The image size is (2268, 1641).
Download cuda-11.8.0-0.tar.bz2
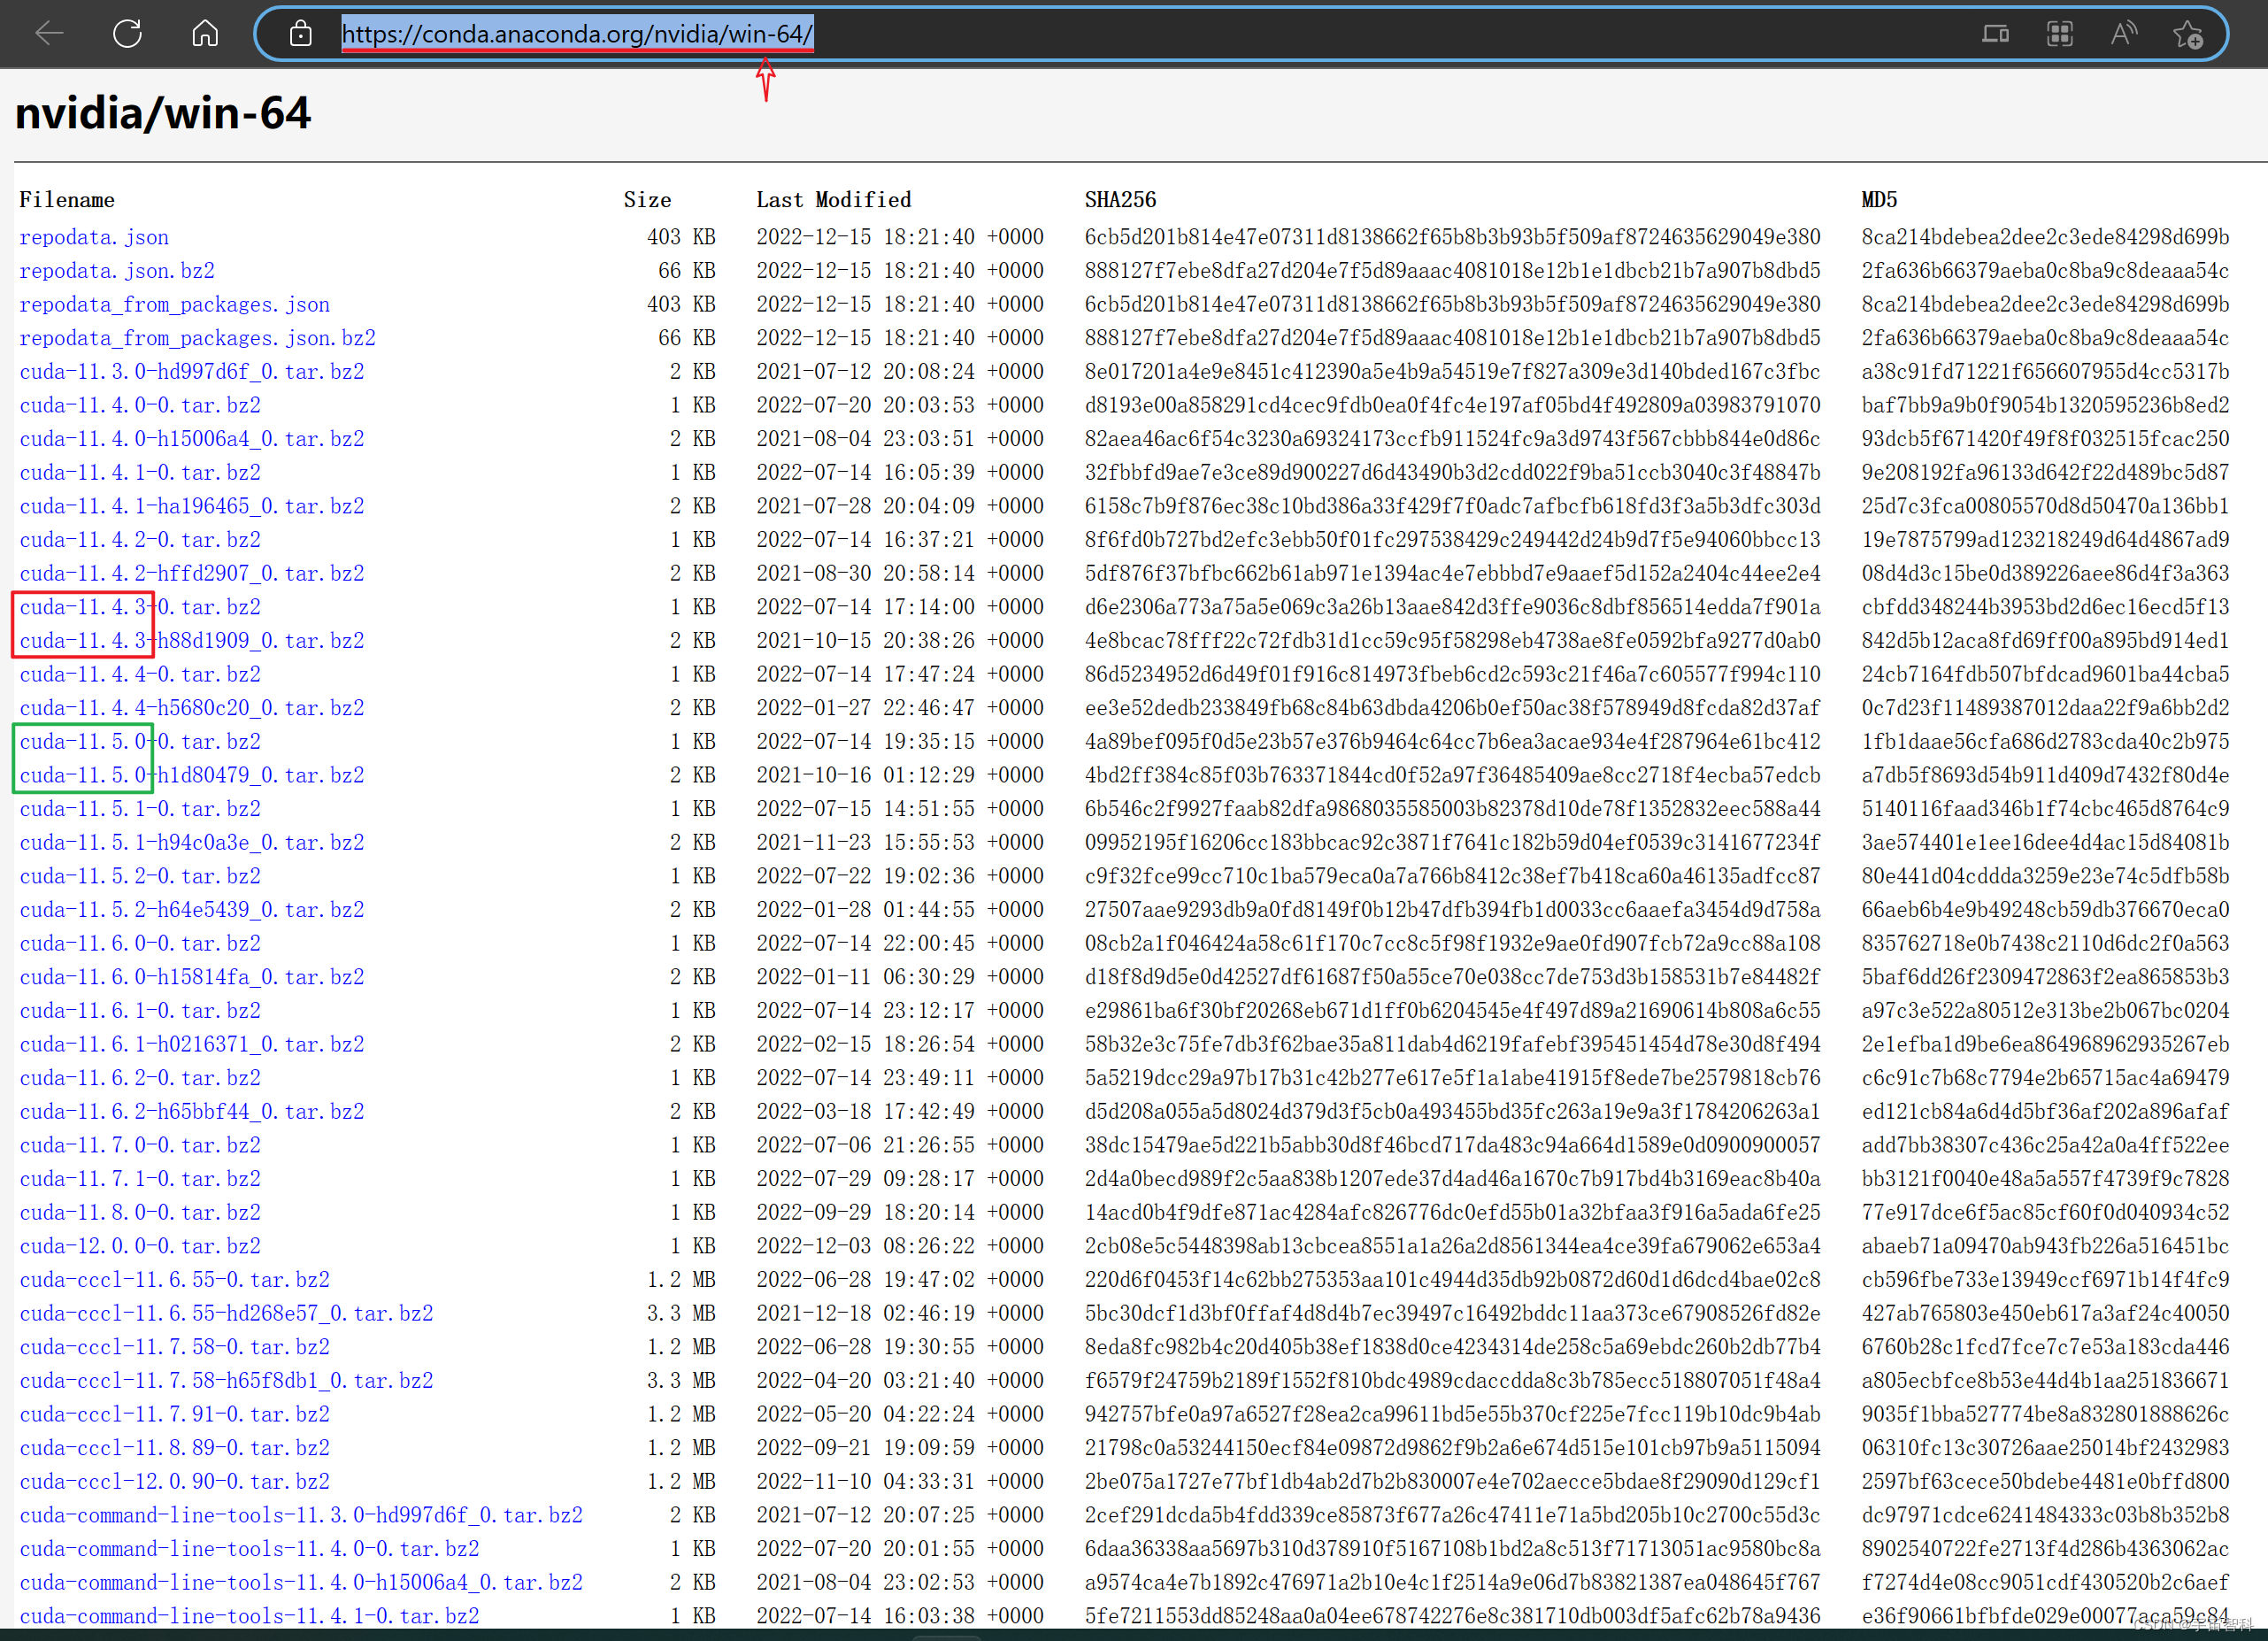tap(140, 1212)
